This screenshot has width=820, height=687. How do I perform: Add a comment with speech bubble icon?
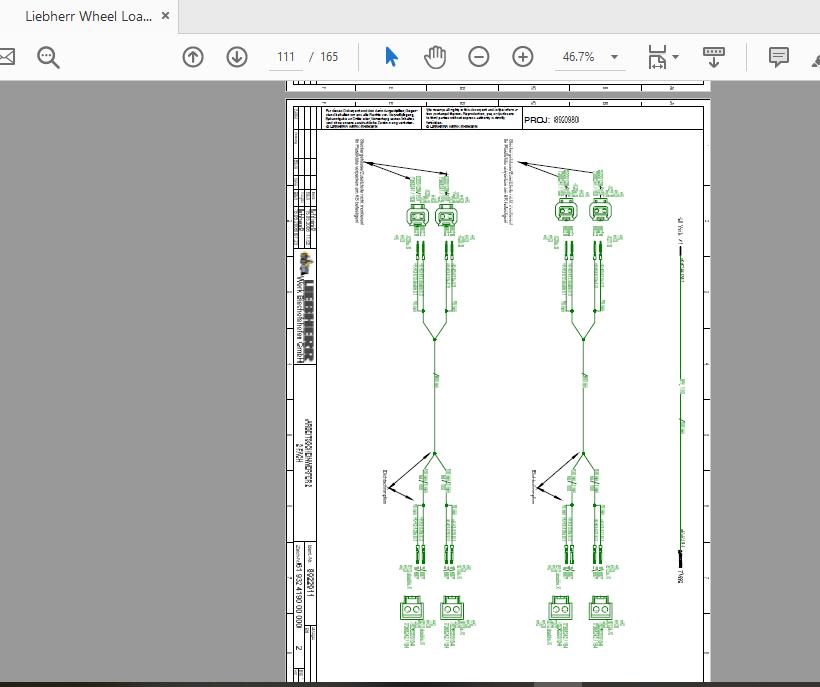tap(779, 57)
